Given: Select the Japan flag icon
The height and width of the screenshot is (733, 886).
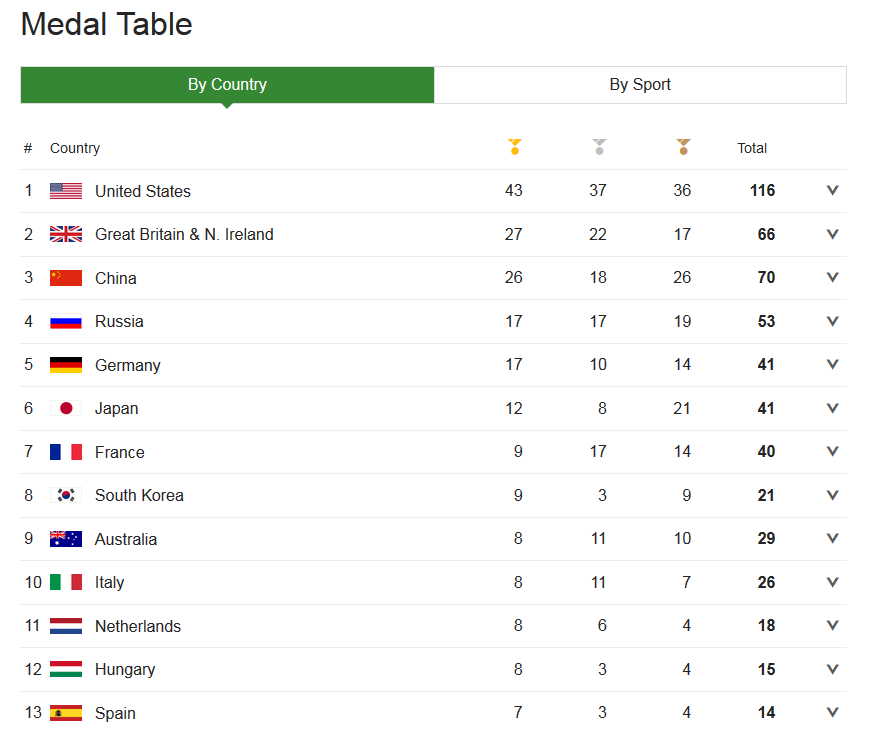Looking at the screenshot, I should (64, 408).
